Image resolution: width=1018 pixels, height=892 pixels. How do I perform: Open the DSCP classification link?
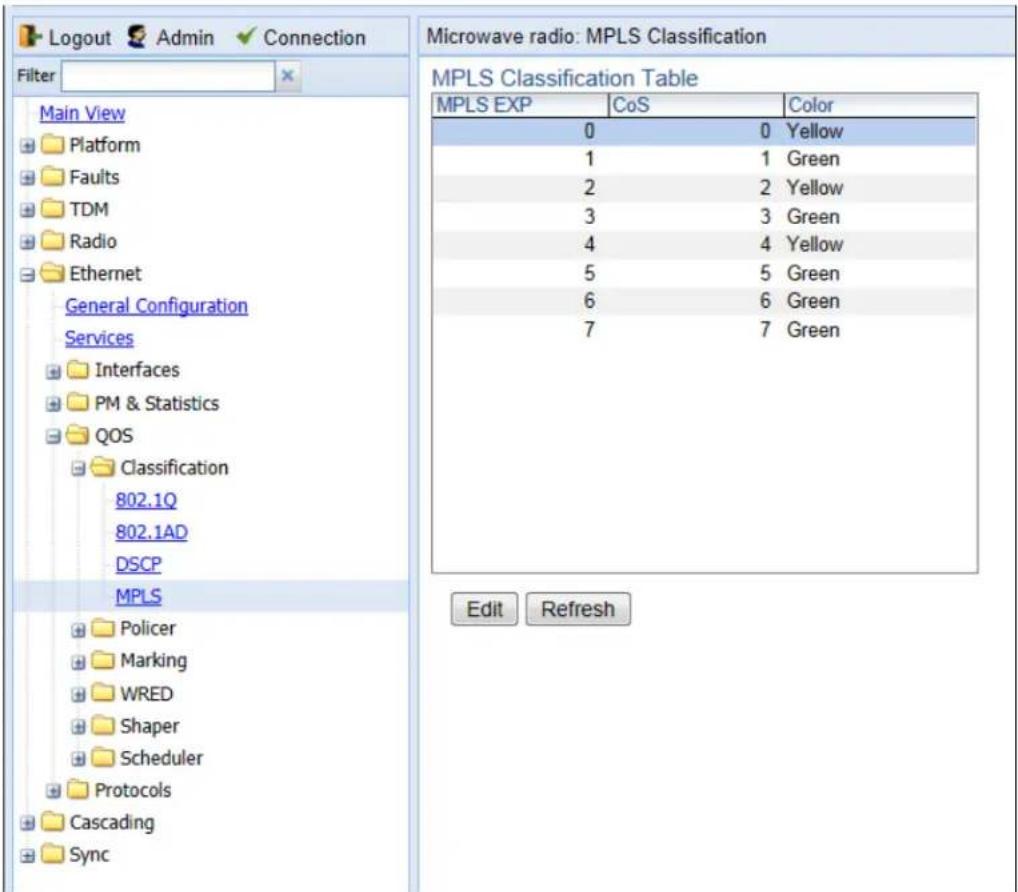point(138,564)
